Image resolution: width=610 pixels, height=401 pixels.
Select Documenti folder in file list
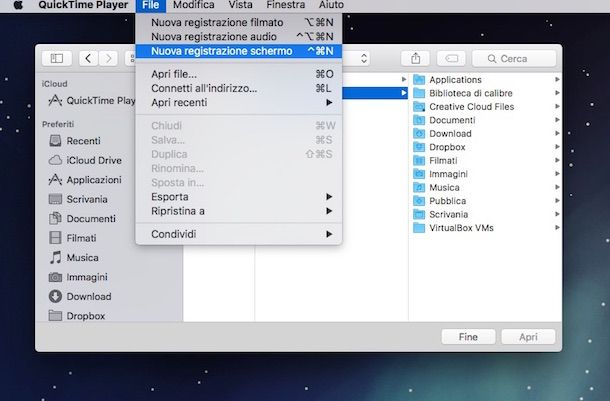(x=444, y=120)
